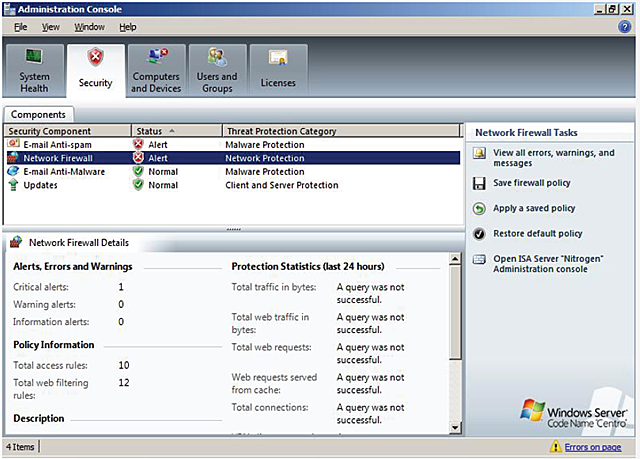Click the Network Firewall Details header icon

16,242
